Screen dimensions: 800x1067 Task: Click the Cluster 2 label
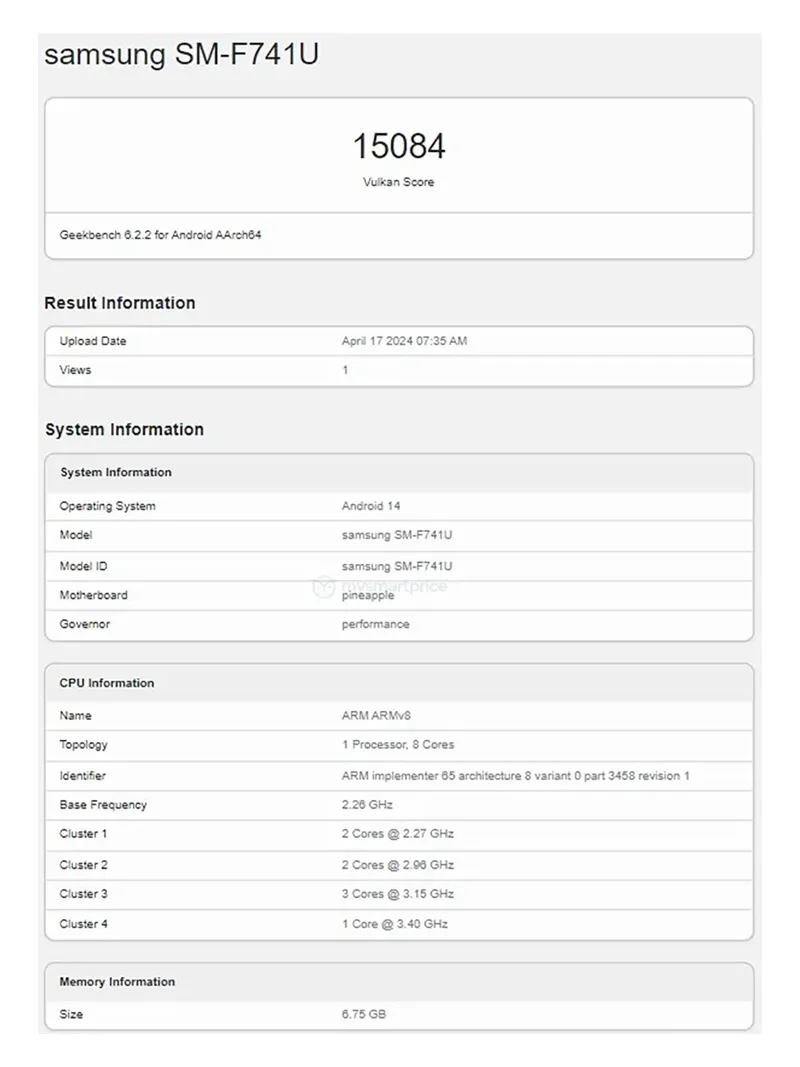(x=83, y=866)
